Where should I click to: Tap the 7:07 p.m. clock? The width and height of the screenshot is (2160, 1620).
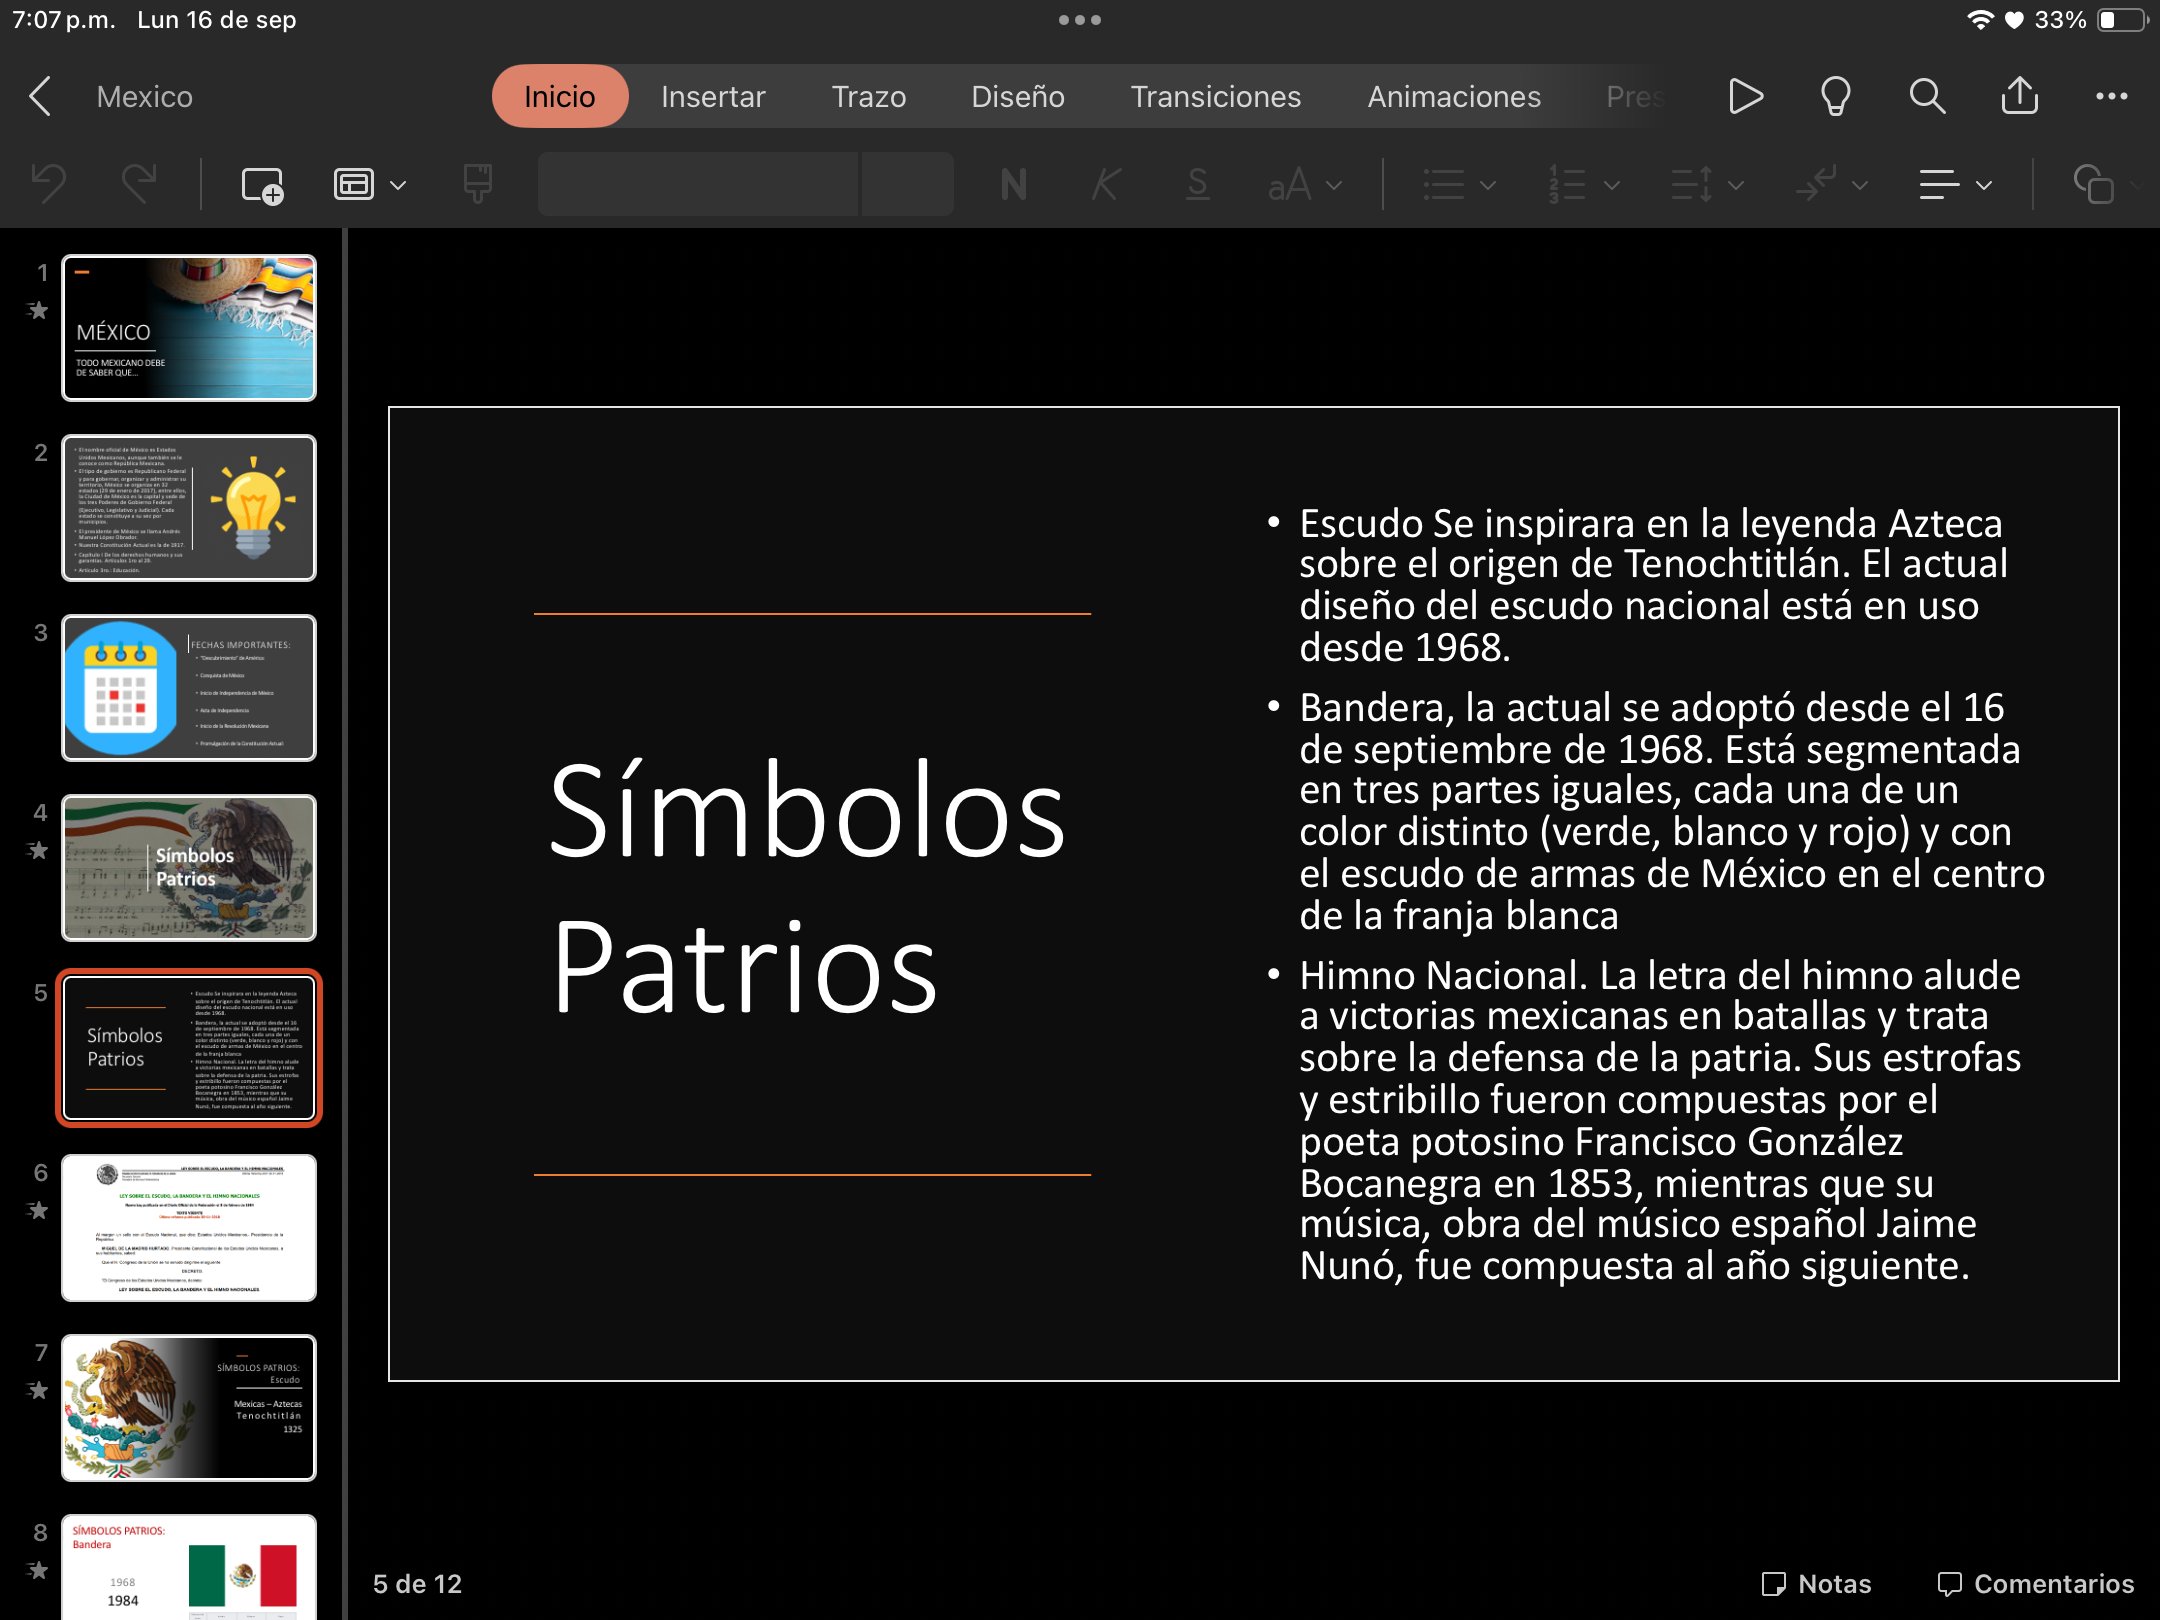pos(64,20)
